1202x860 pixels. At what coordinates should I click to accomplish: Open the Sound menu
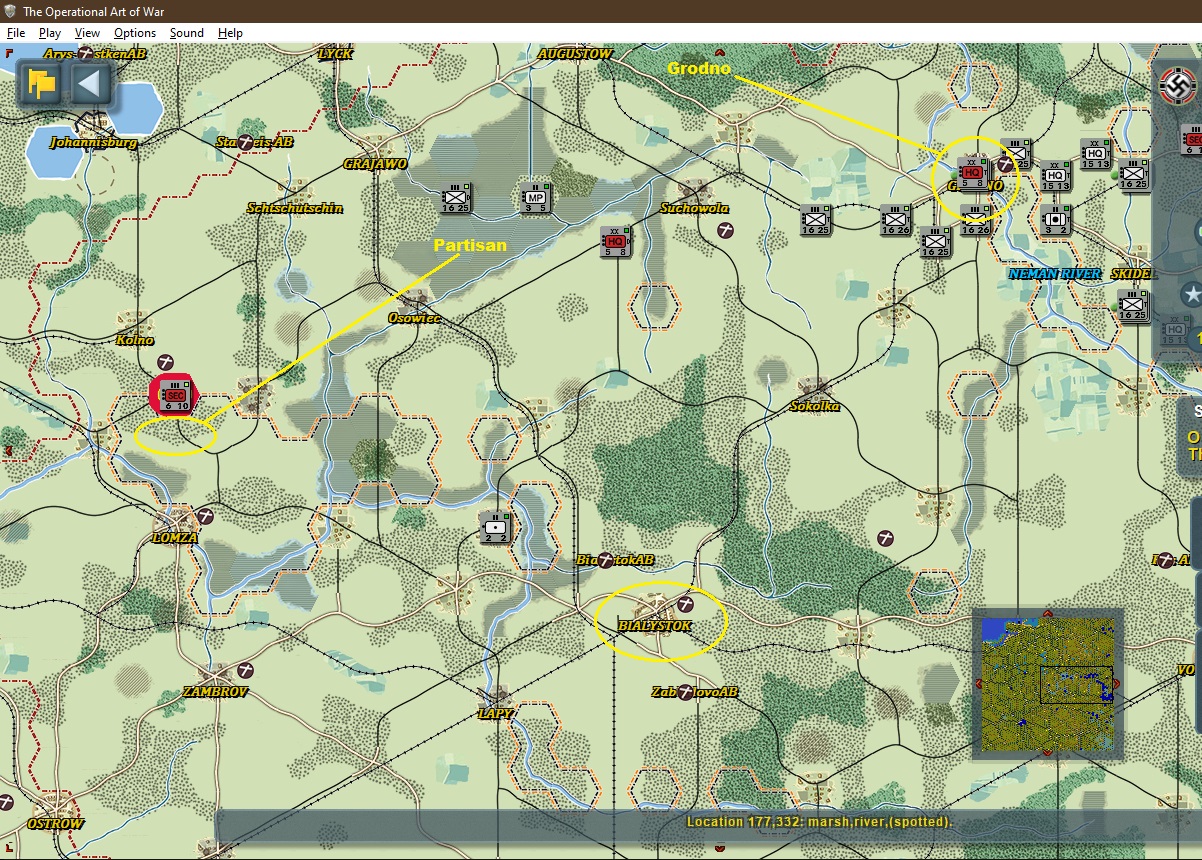[x=186, y=33]
